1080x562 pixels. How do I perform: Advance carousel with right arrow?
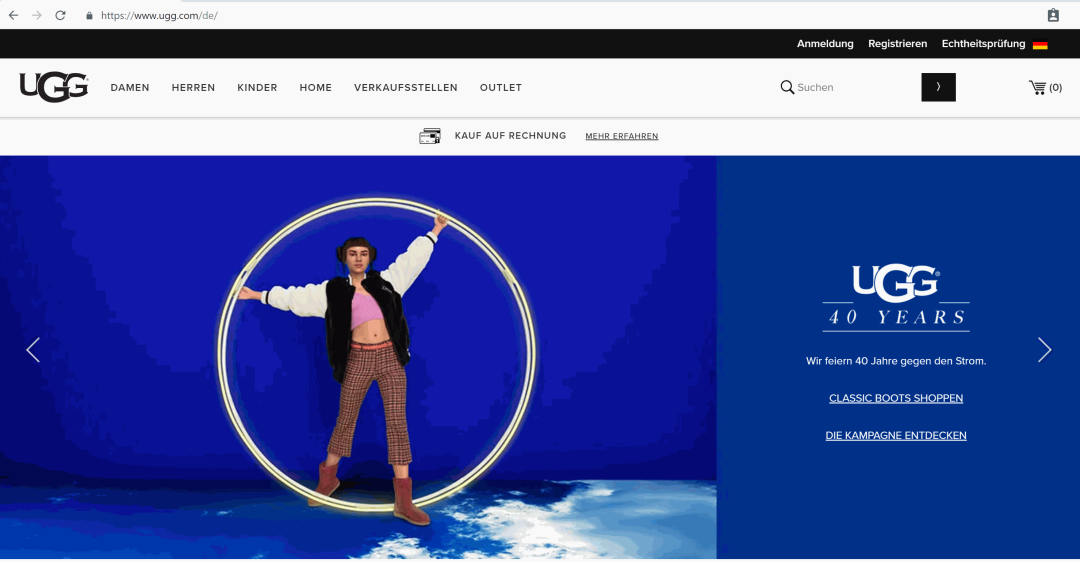pos(1044,350)
